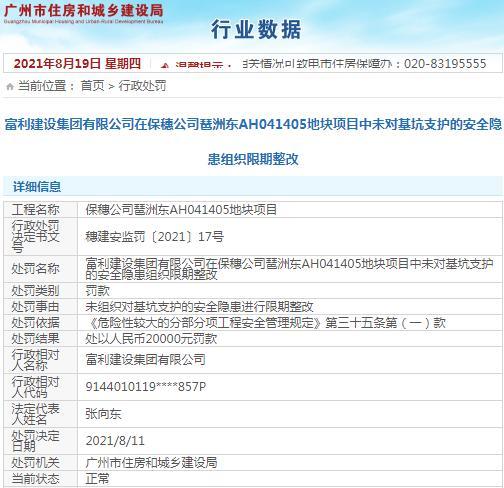The width and height of the screenshot is (504, 488).
Task: Click the 处罚决定日期 label
Action: pos(36,441)
